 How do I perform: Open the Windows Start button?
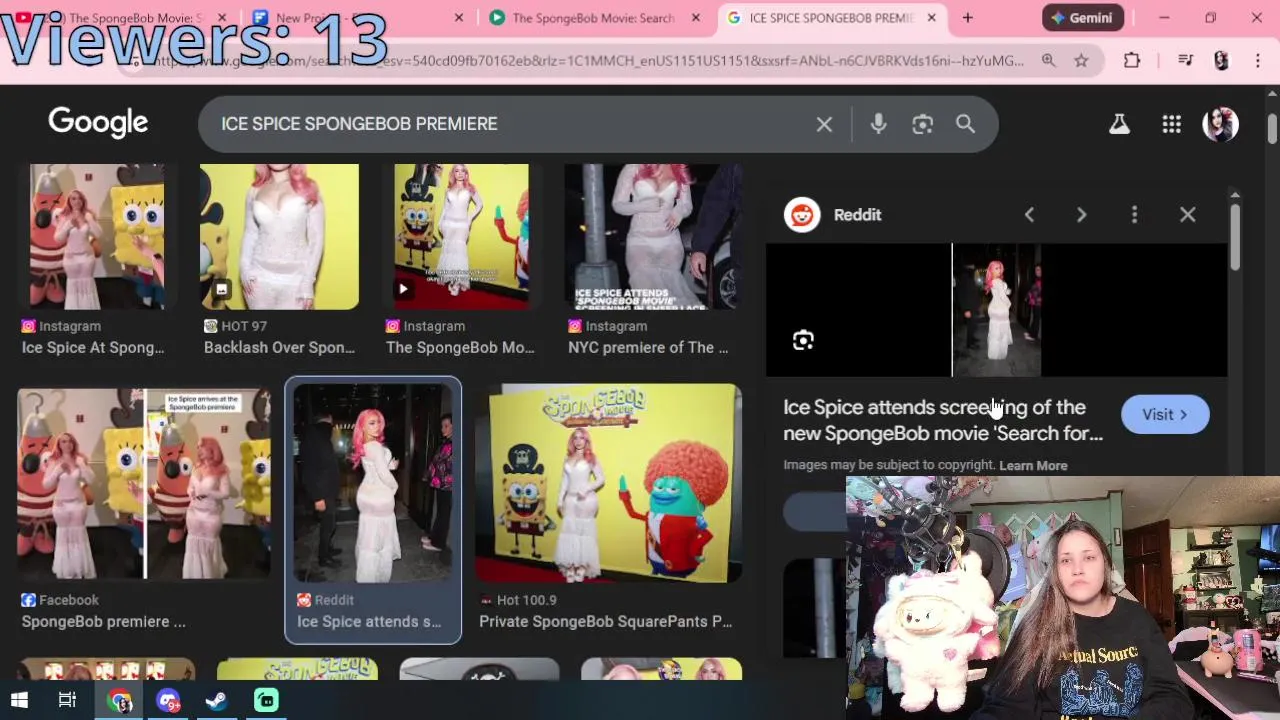coord(19,700)
